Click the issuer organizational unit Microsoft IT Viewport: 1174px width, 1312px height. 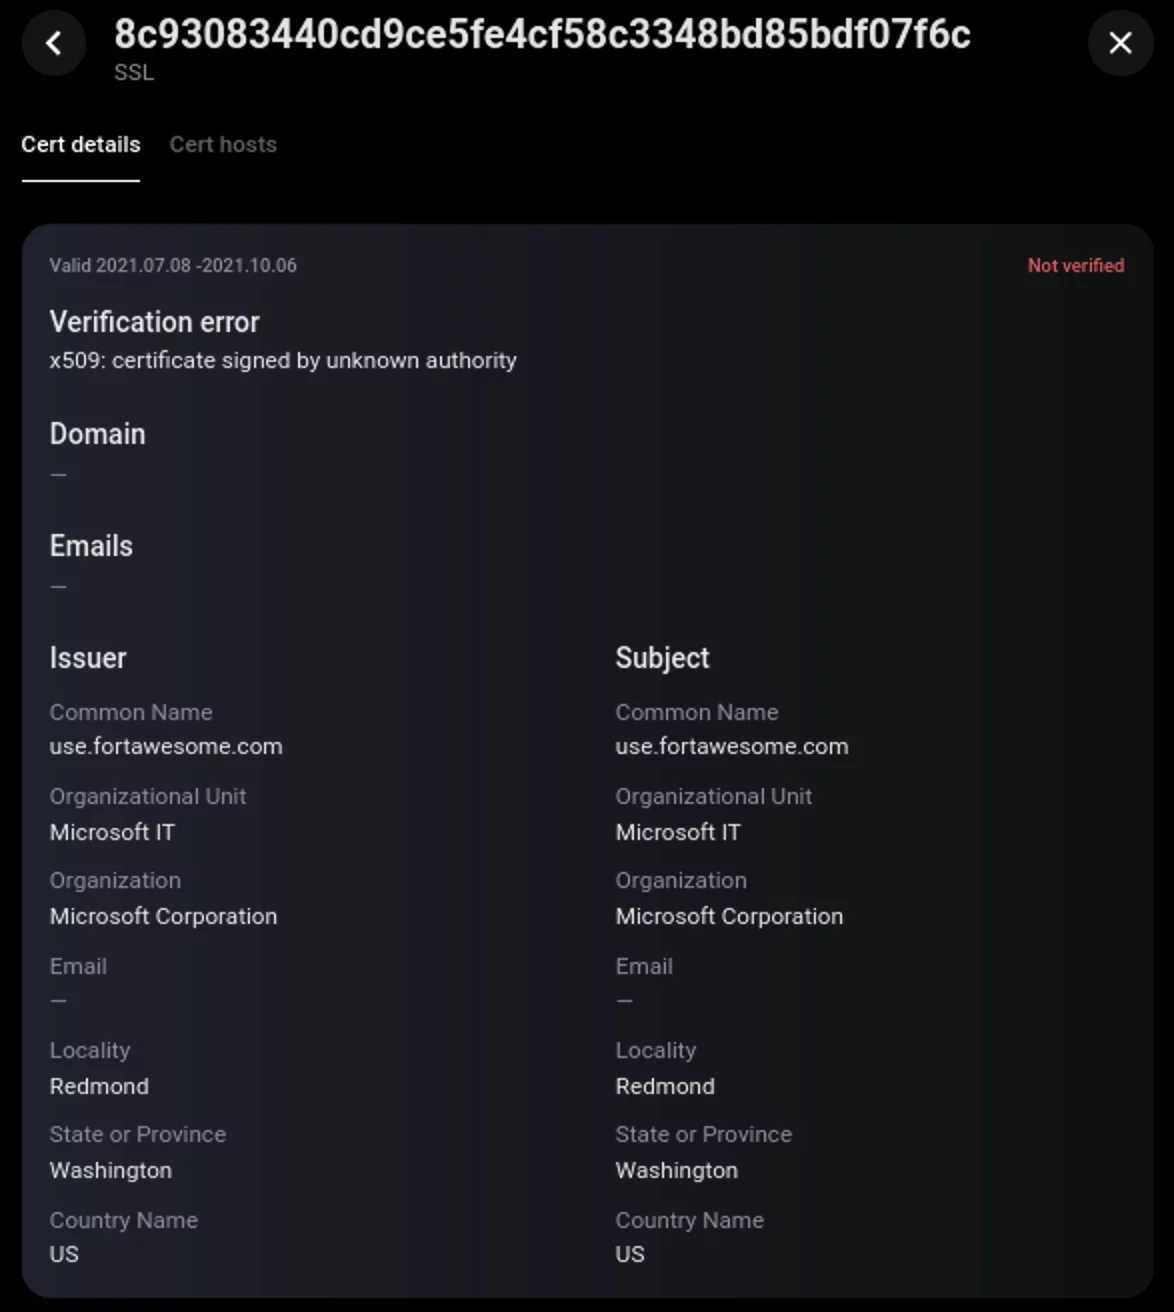click(112, 832)
